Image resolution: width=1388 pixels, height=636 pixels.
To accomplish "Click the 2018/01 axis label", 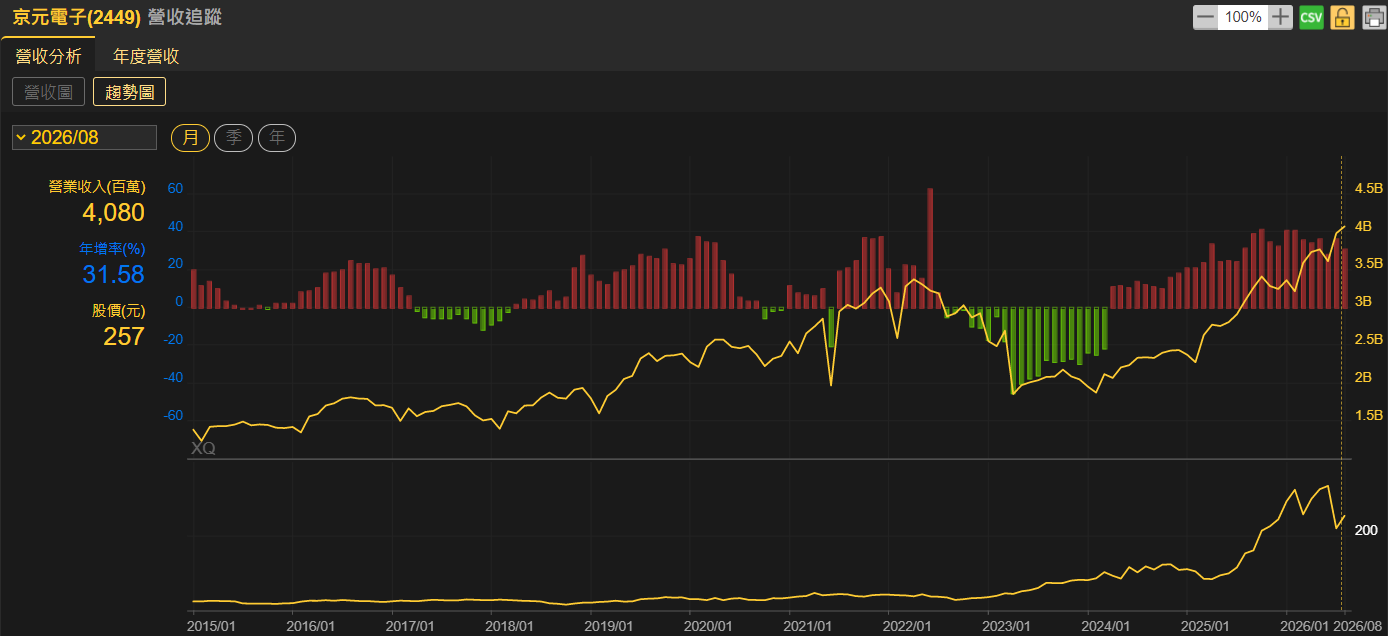I will pyautogui.click(x=510, y=625).
